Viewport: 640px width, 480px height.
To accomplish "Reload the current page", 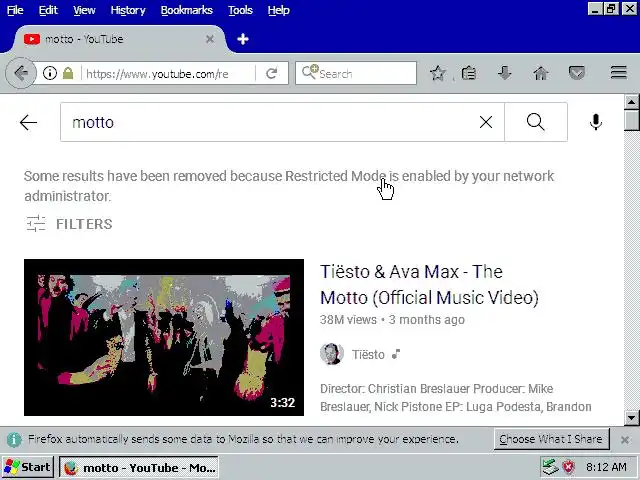I will [x=272, y=73].
